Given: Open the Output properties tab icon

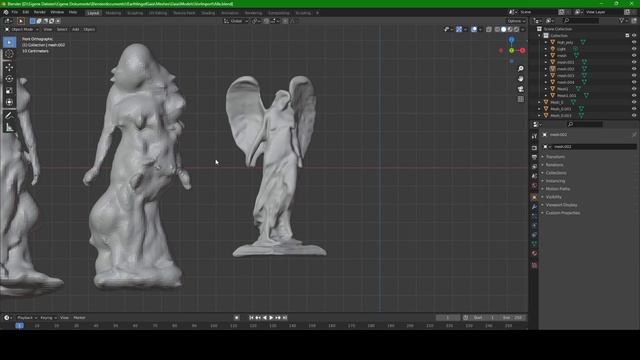Looking at the screenshot, I should pos(534,157).
